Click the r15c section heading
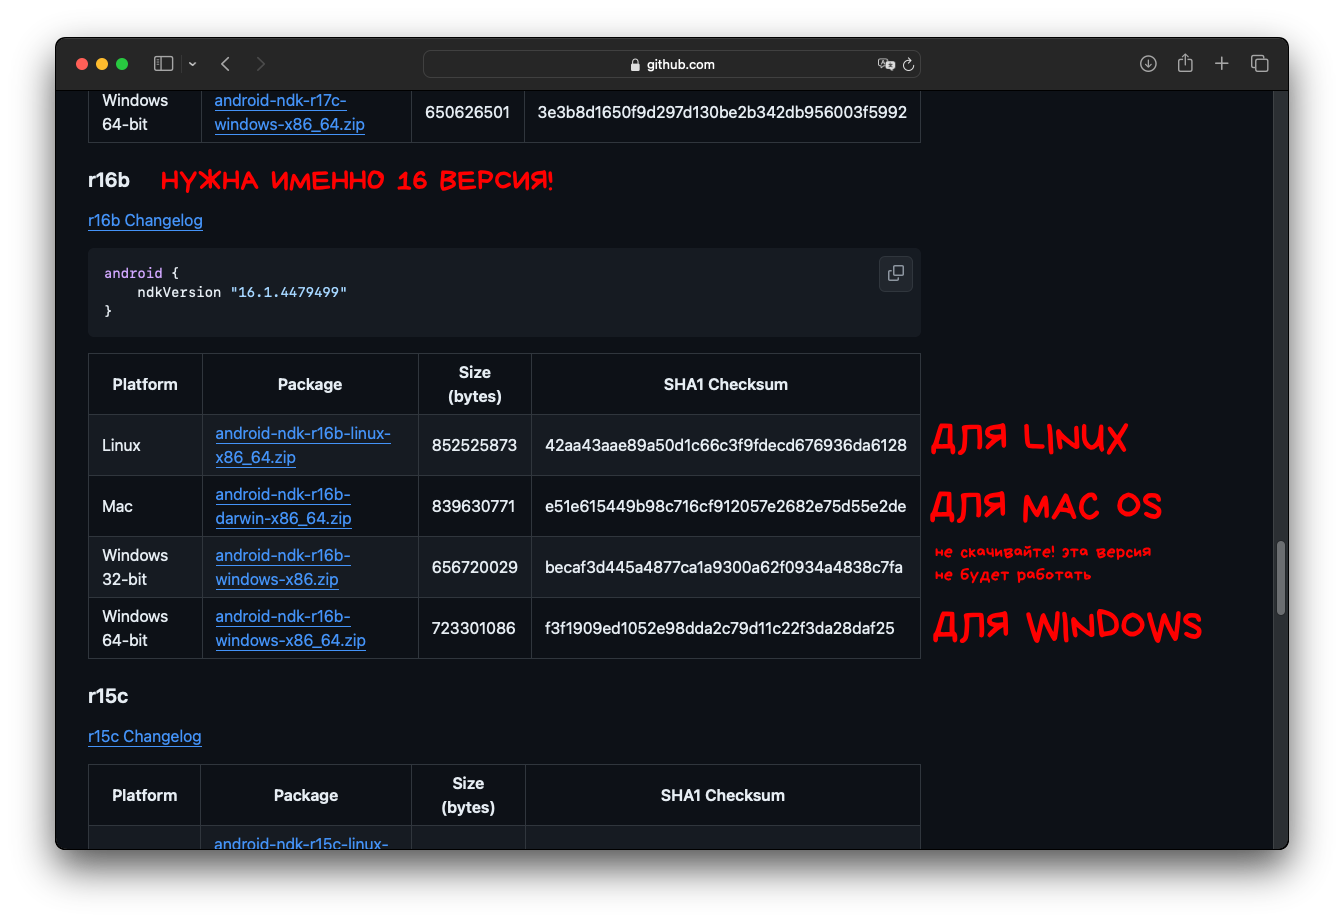Screen dimensions: 1344x923 108,696
